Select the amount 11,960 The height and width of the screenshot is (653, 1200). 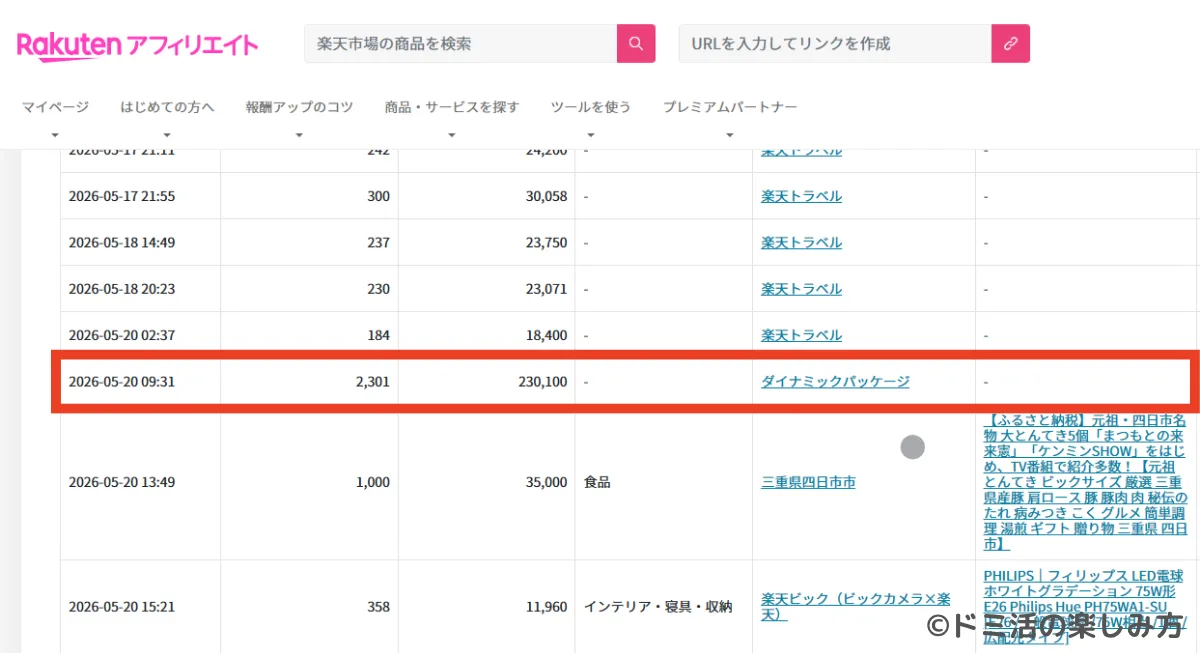[x=546, y=606]
